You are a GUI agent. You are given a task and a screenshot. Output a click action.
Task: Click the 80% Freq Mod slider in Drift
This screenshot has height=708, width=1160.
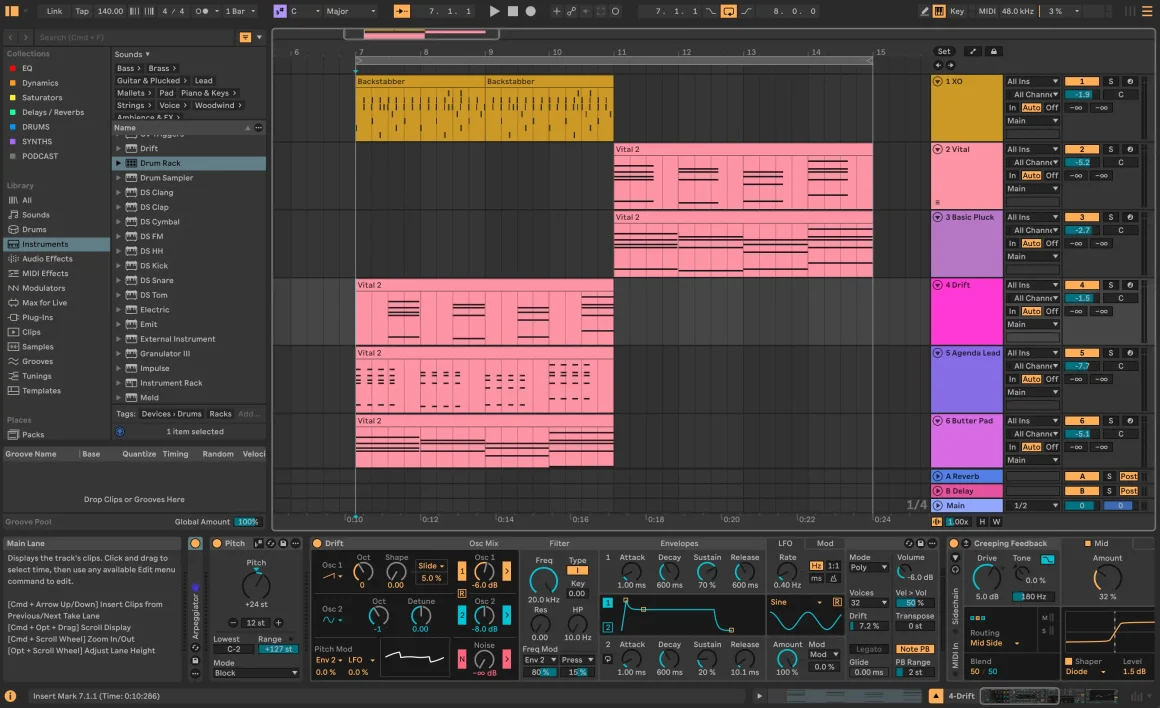540,671
